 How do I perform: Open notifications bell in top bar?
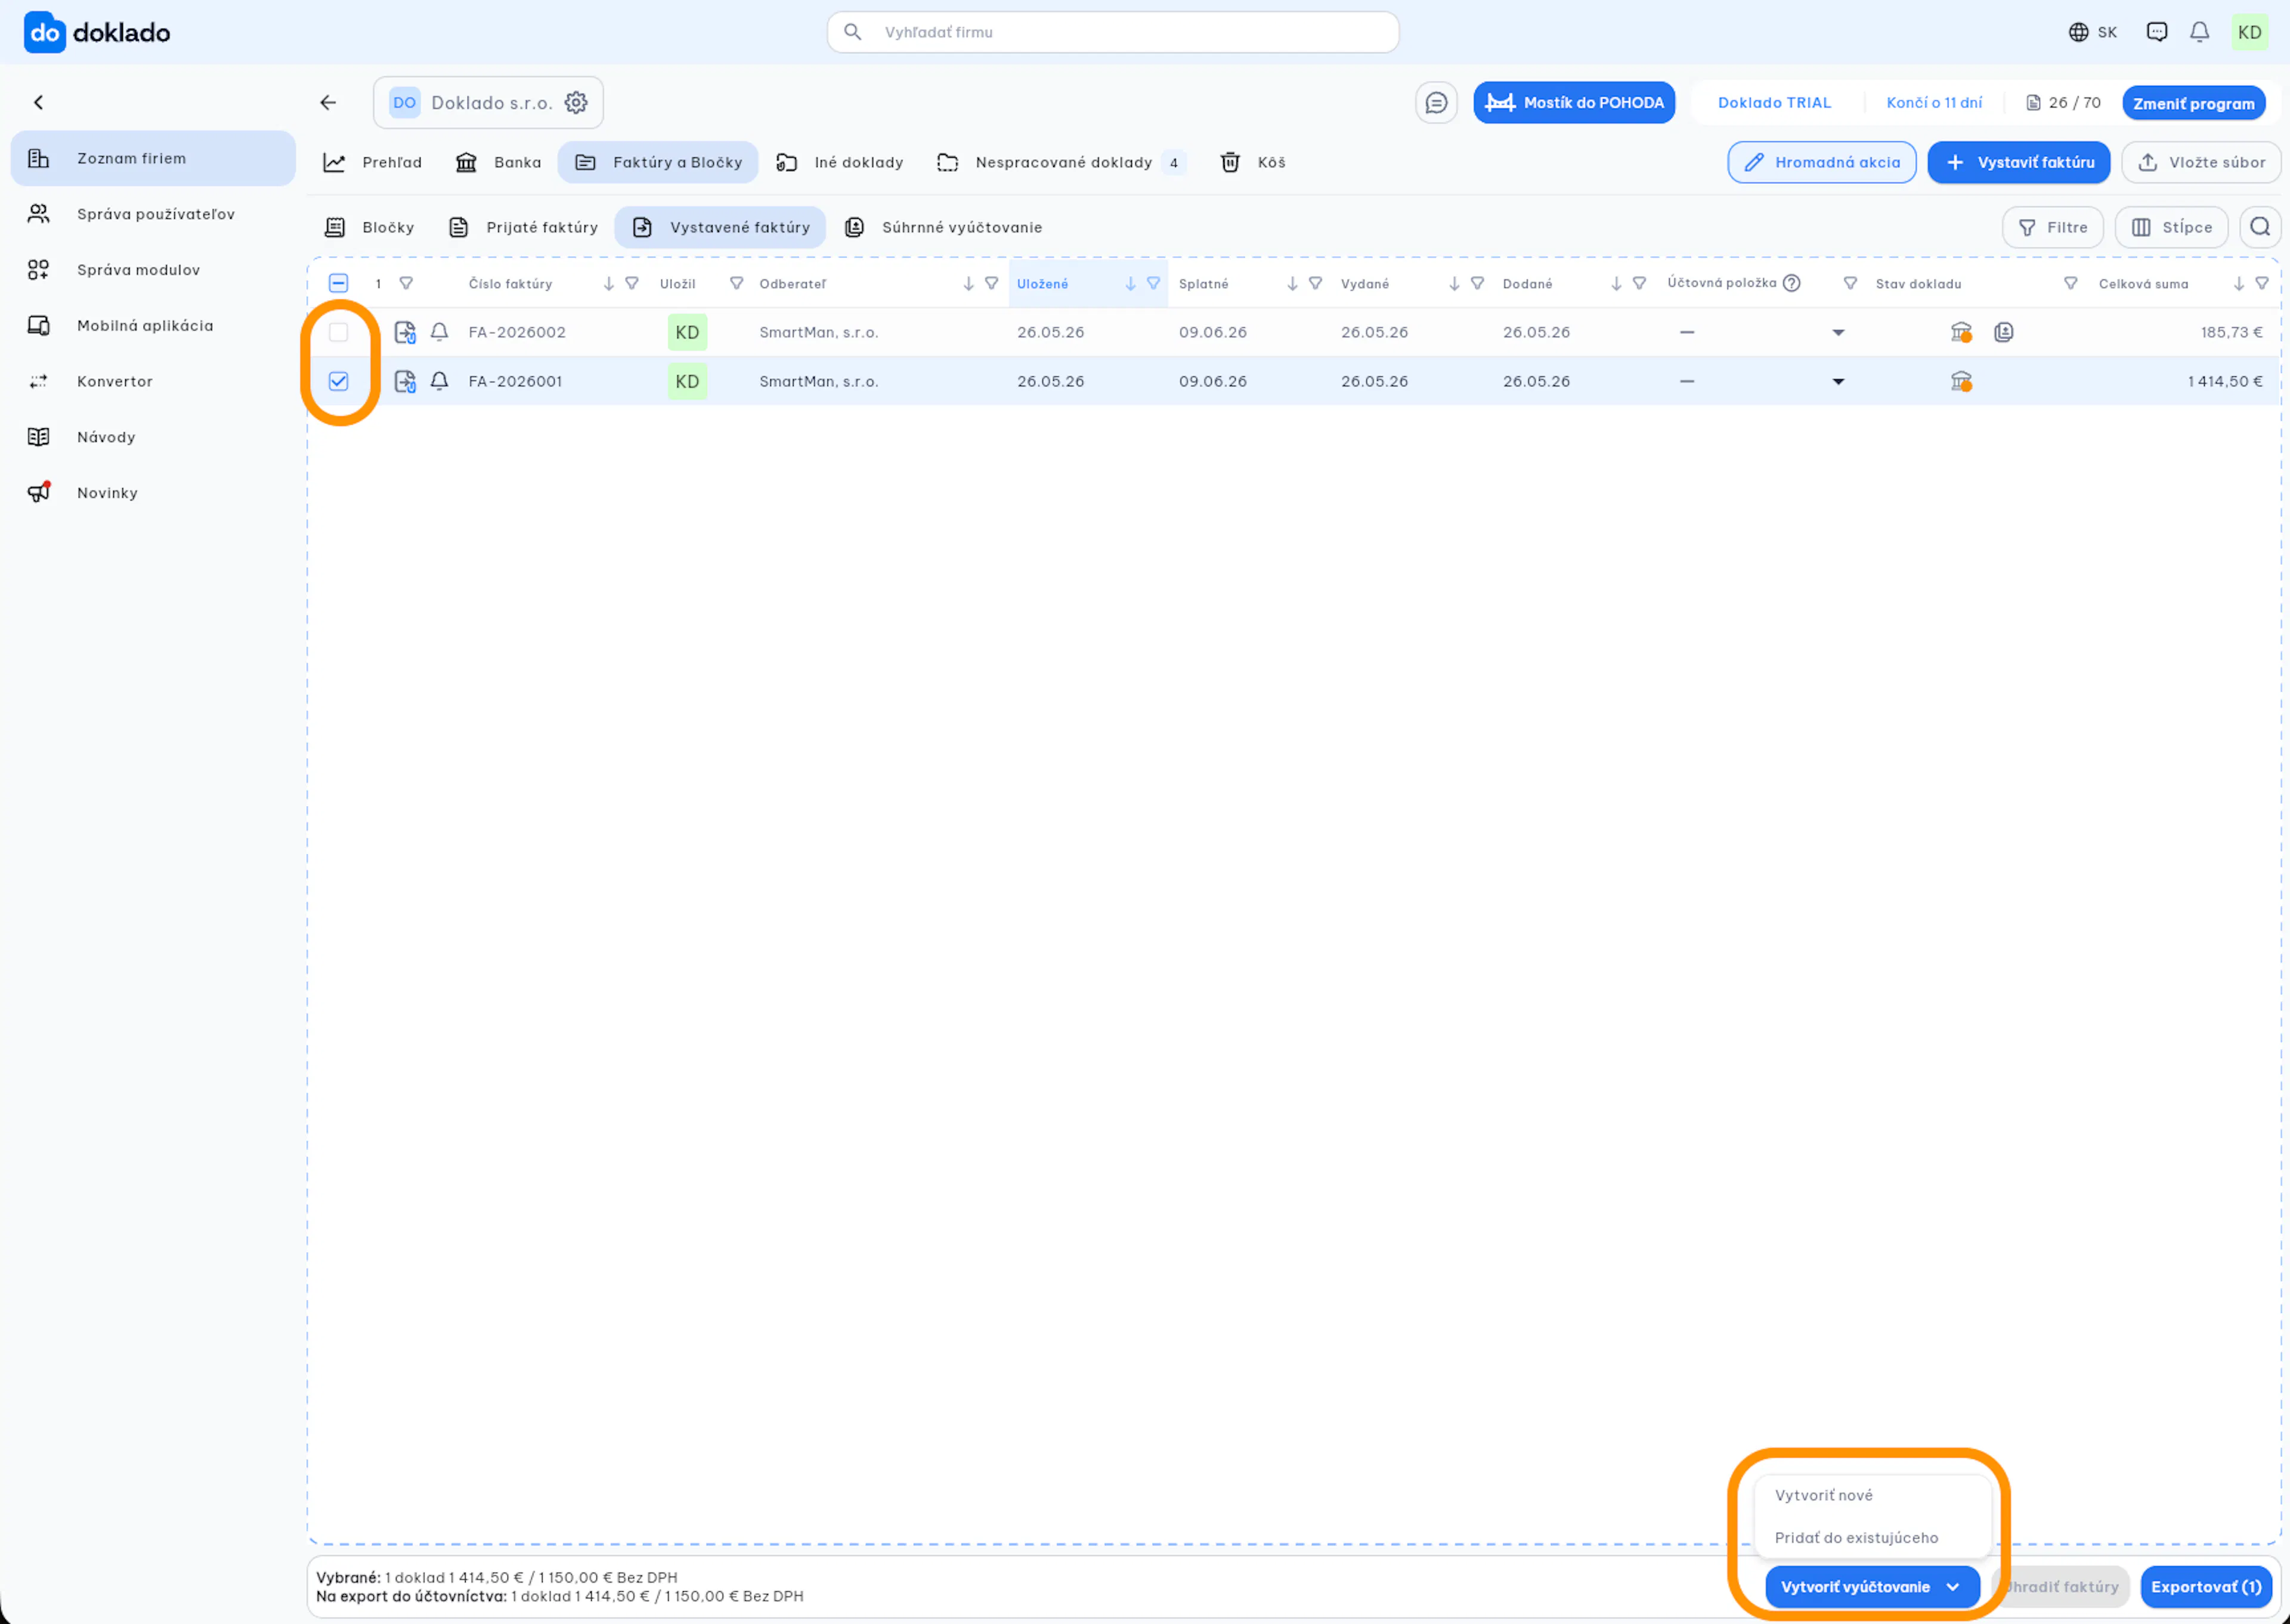pos(2199,32)
